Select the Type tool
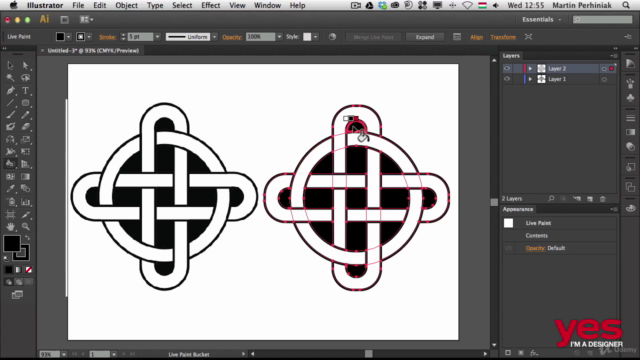This screenshot has height=360, width=640. click(x=25, y=90)
